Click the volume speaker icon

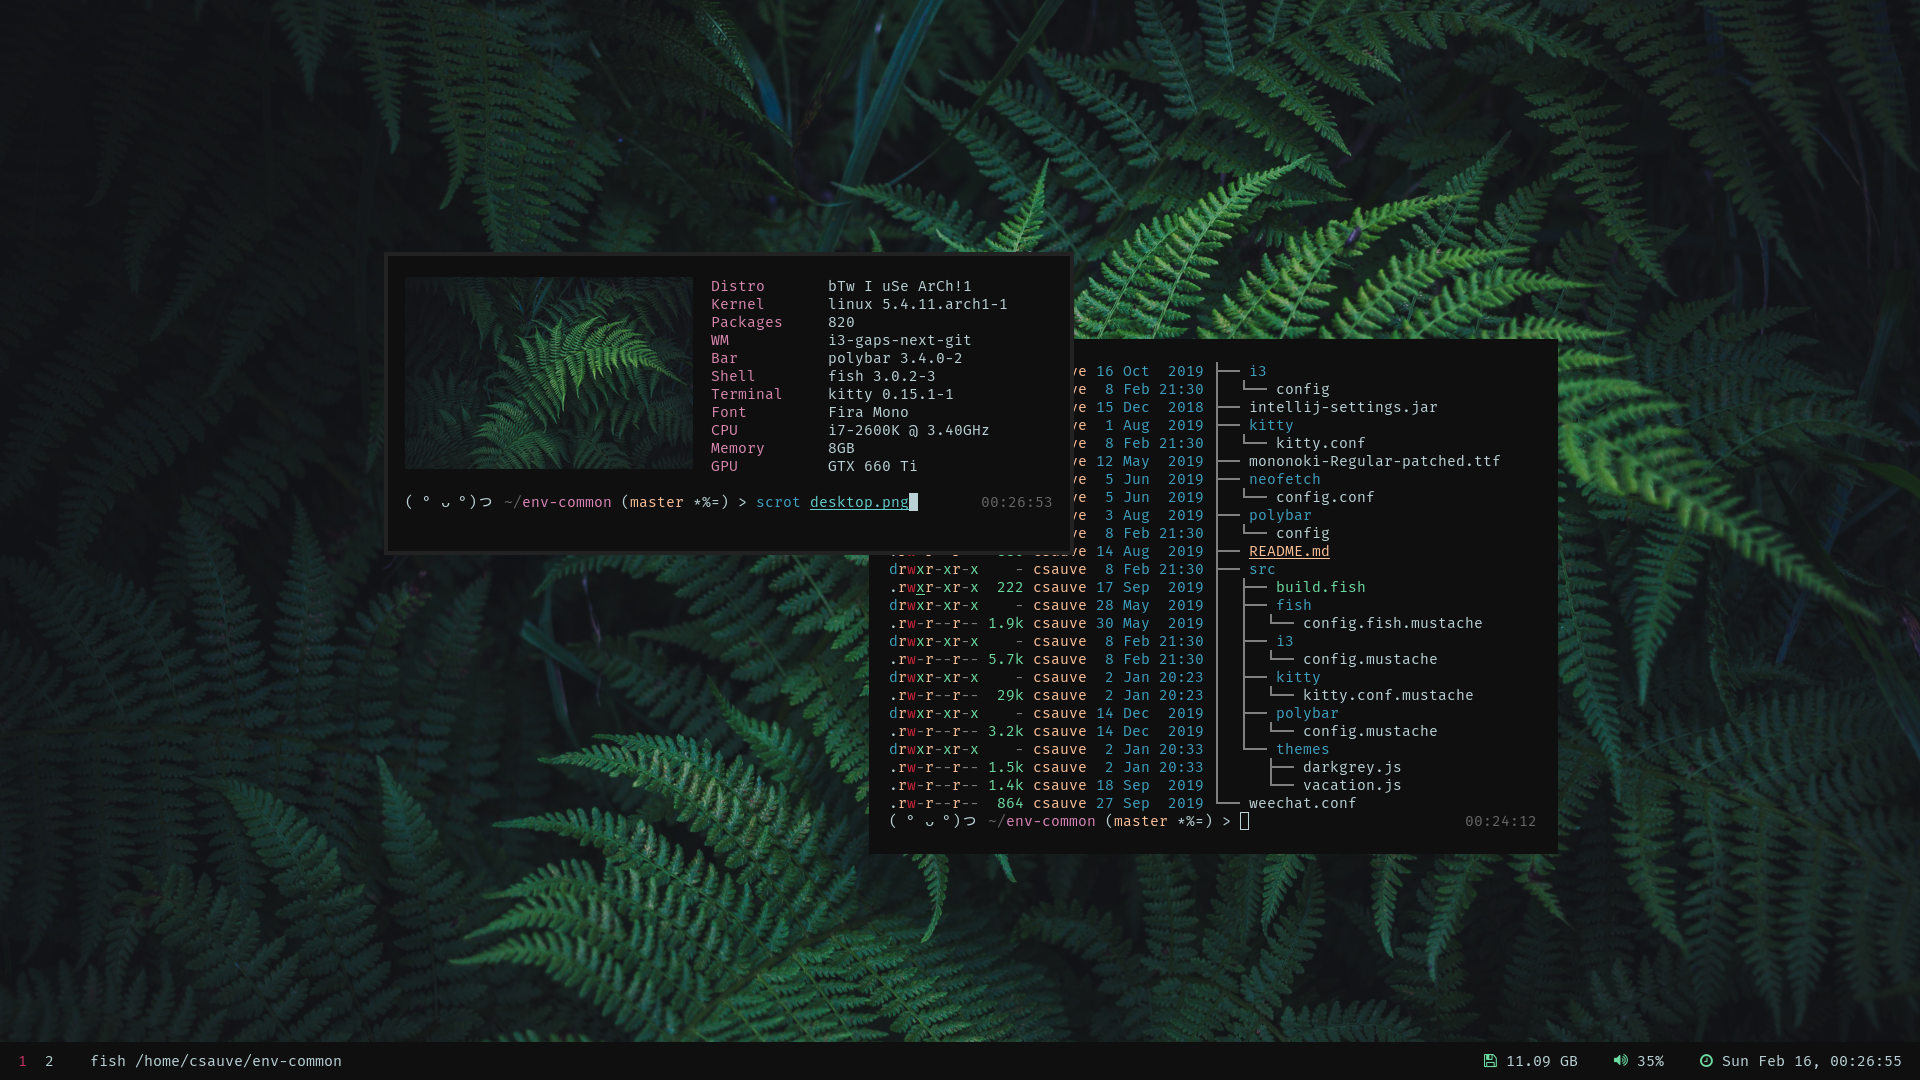click(1620, 1061)
